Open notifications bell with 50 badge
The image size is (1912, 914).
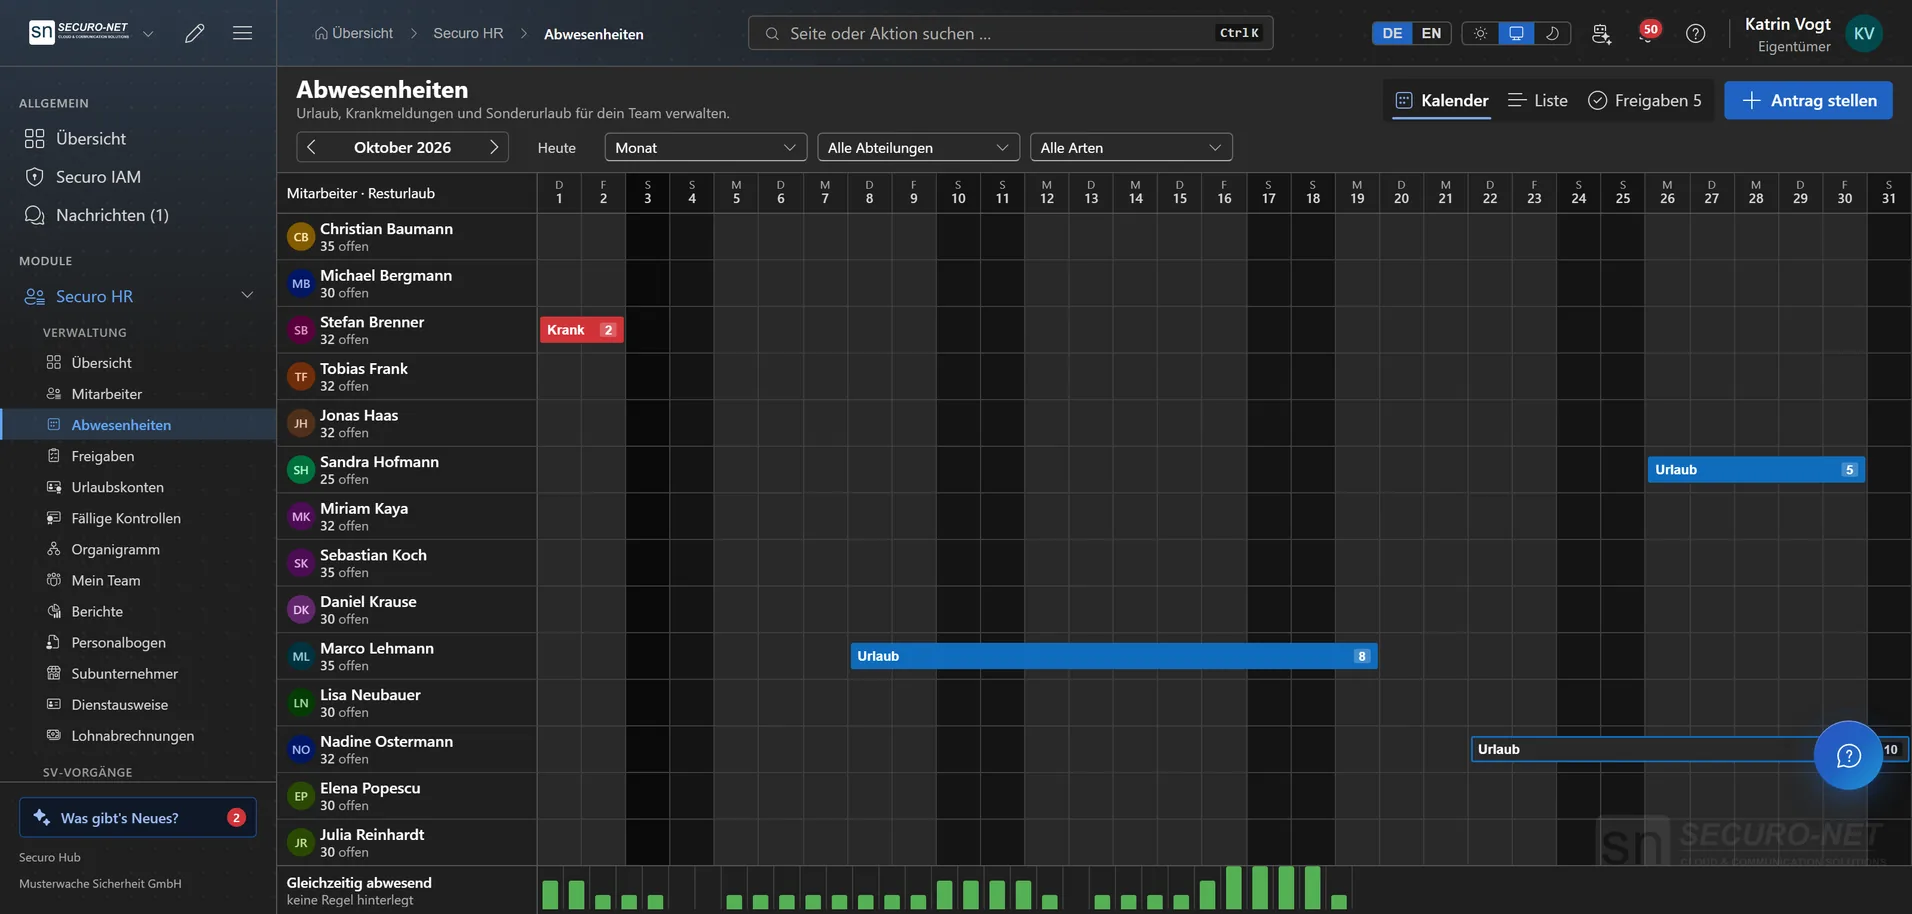(x=1647, y=33)
